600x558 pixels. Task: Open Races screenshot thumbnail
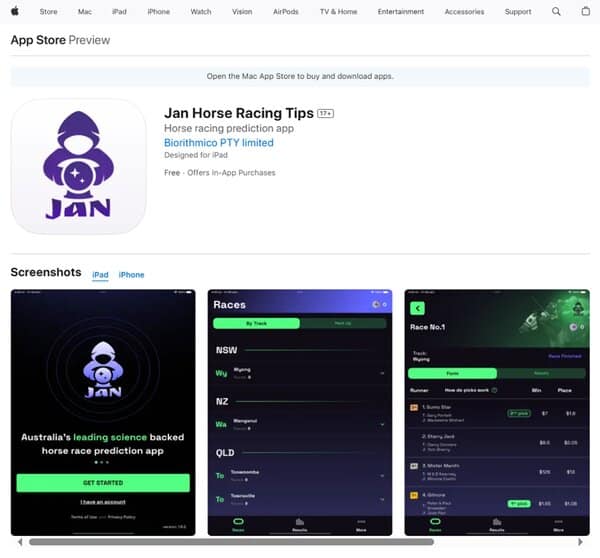(300, 413)
